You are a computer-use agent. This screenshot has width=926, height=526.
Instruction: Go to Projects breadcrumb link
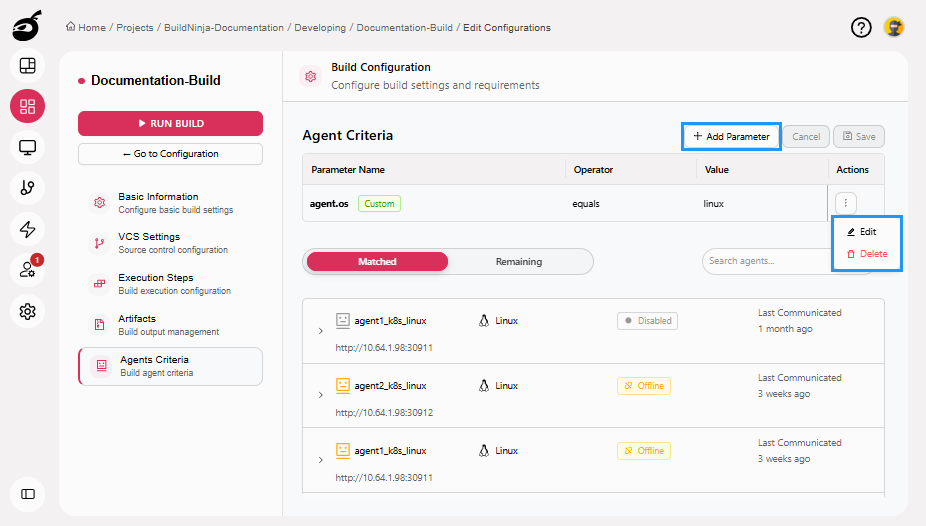pyautogui.click(x=135, y=28)
